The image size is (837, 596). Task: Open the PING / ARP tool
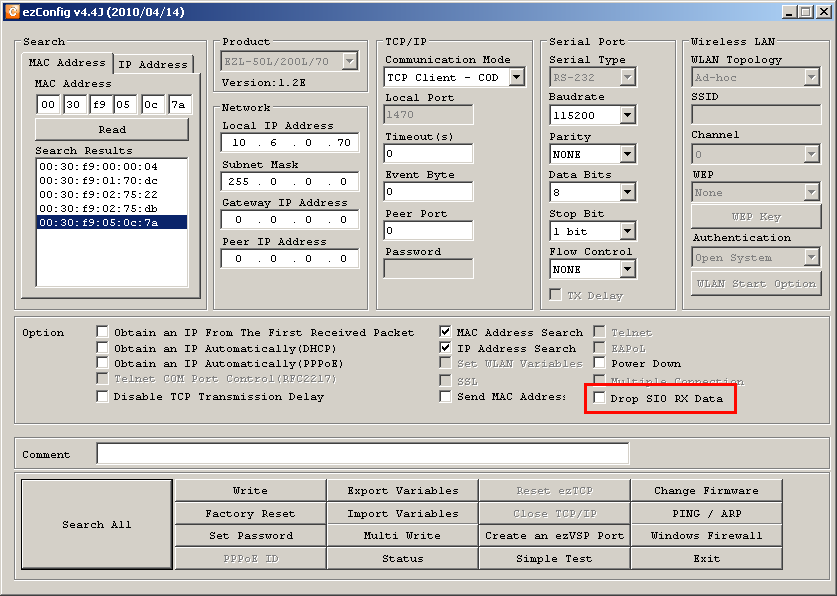[x=707, y=513]
